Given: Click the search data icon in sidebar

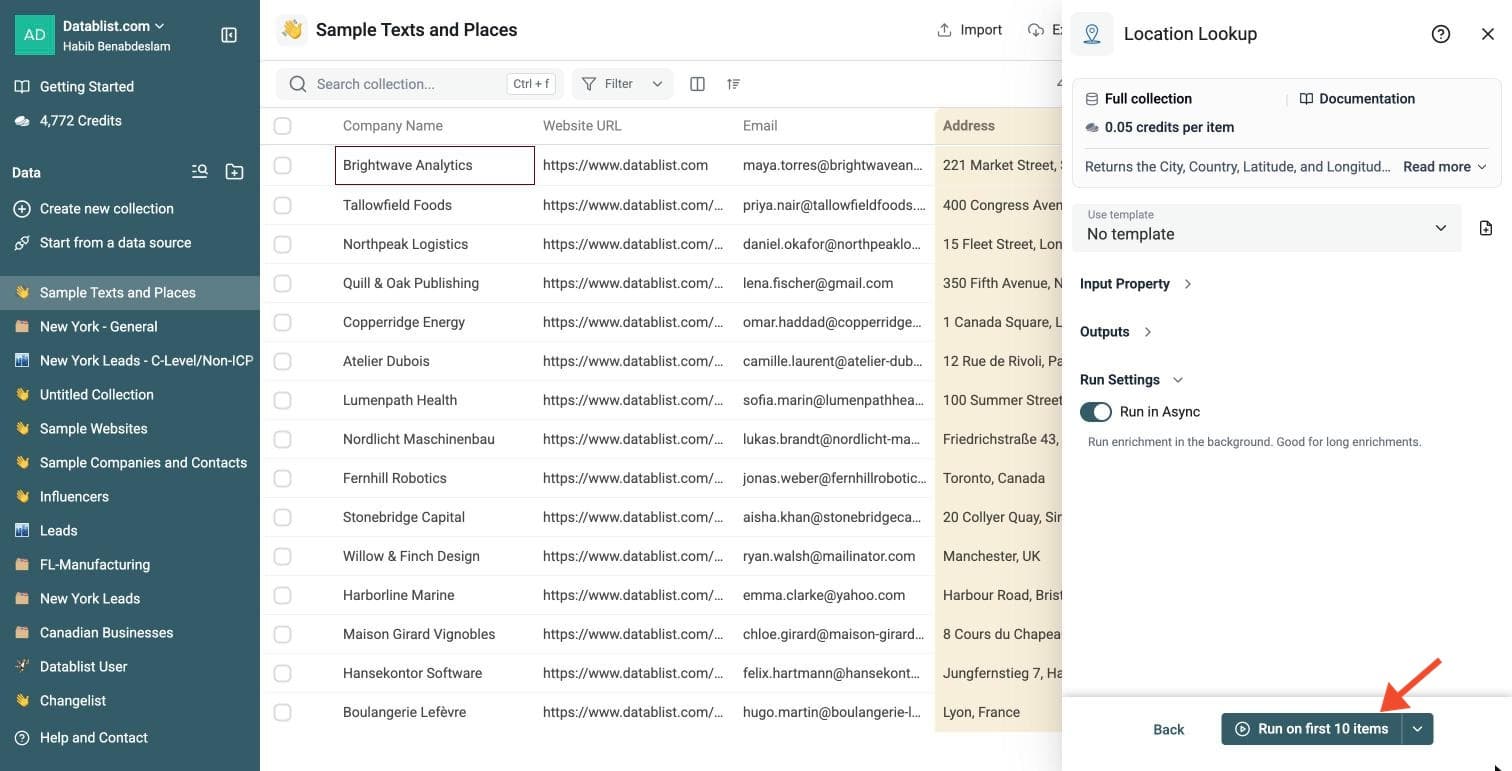Looking at the screenshot, I should click(x=200, y=172).
